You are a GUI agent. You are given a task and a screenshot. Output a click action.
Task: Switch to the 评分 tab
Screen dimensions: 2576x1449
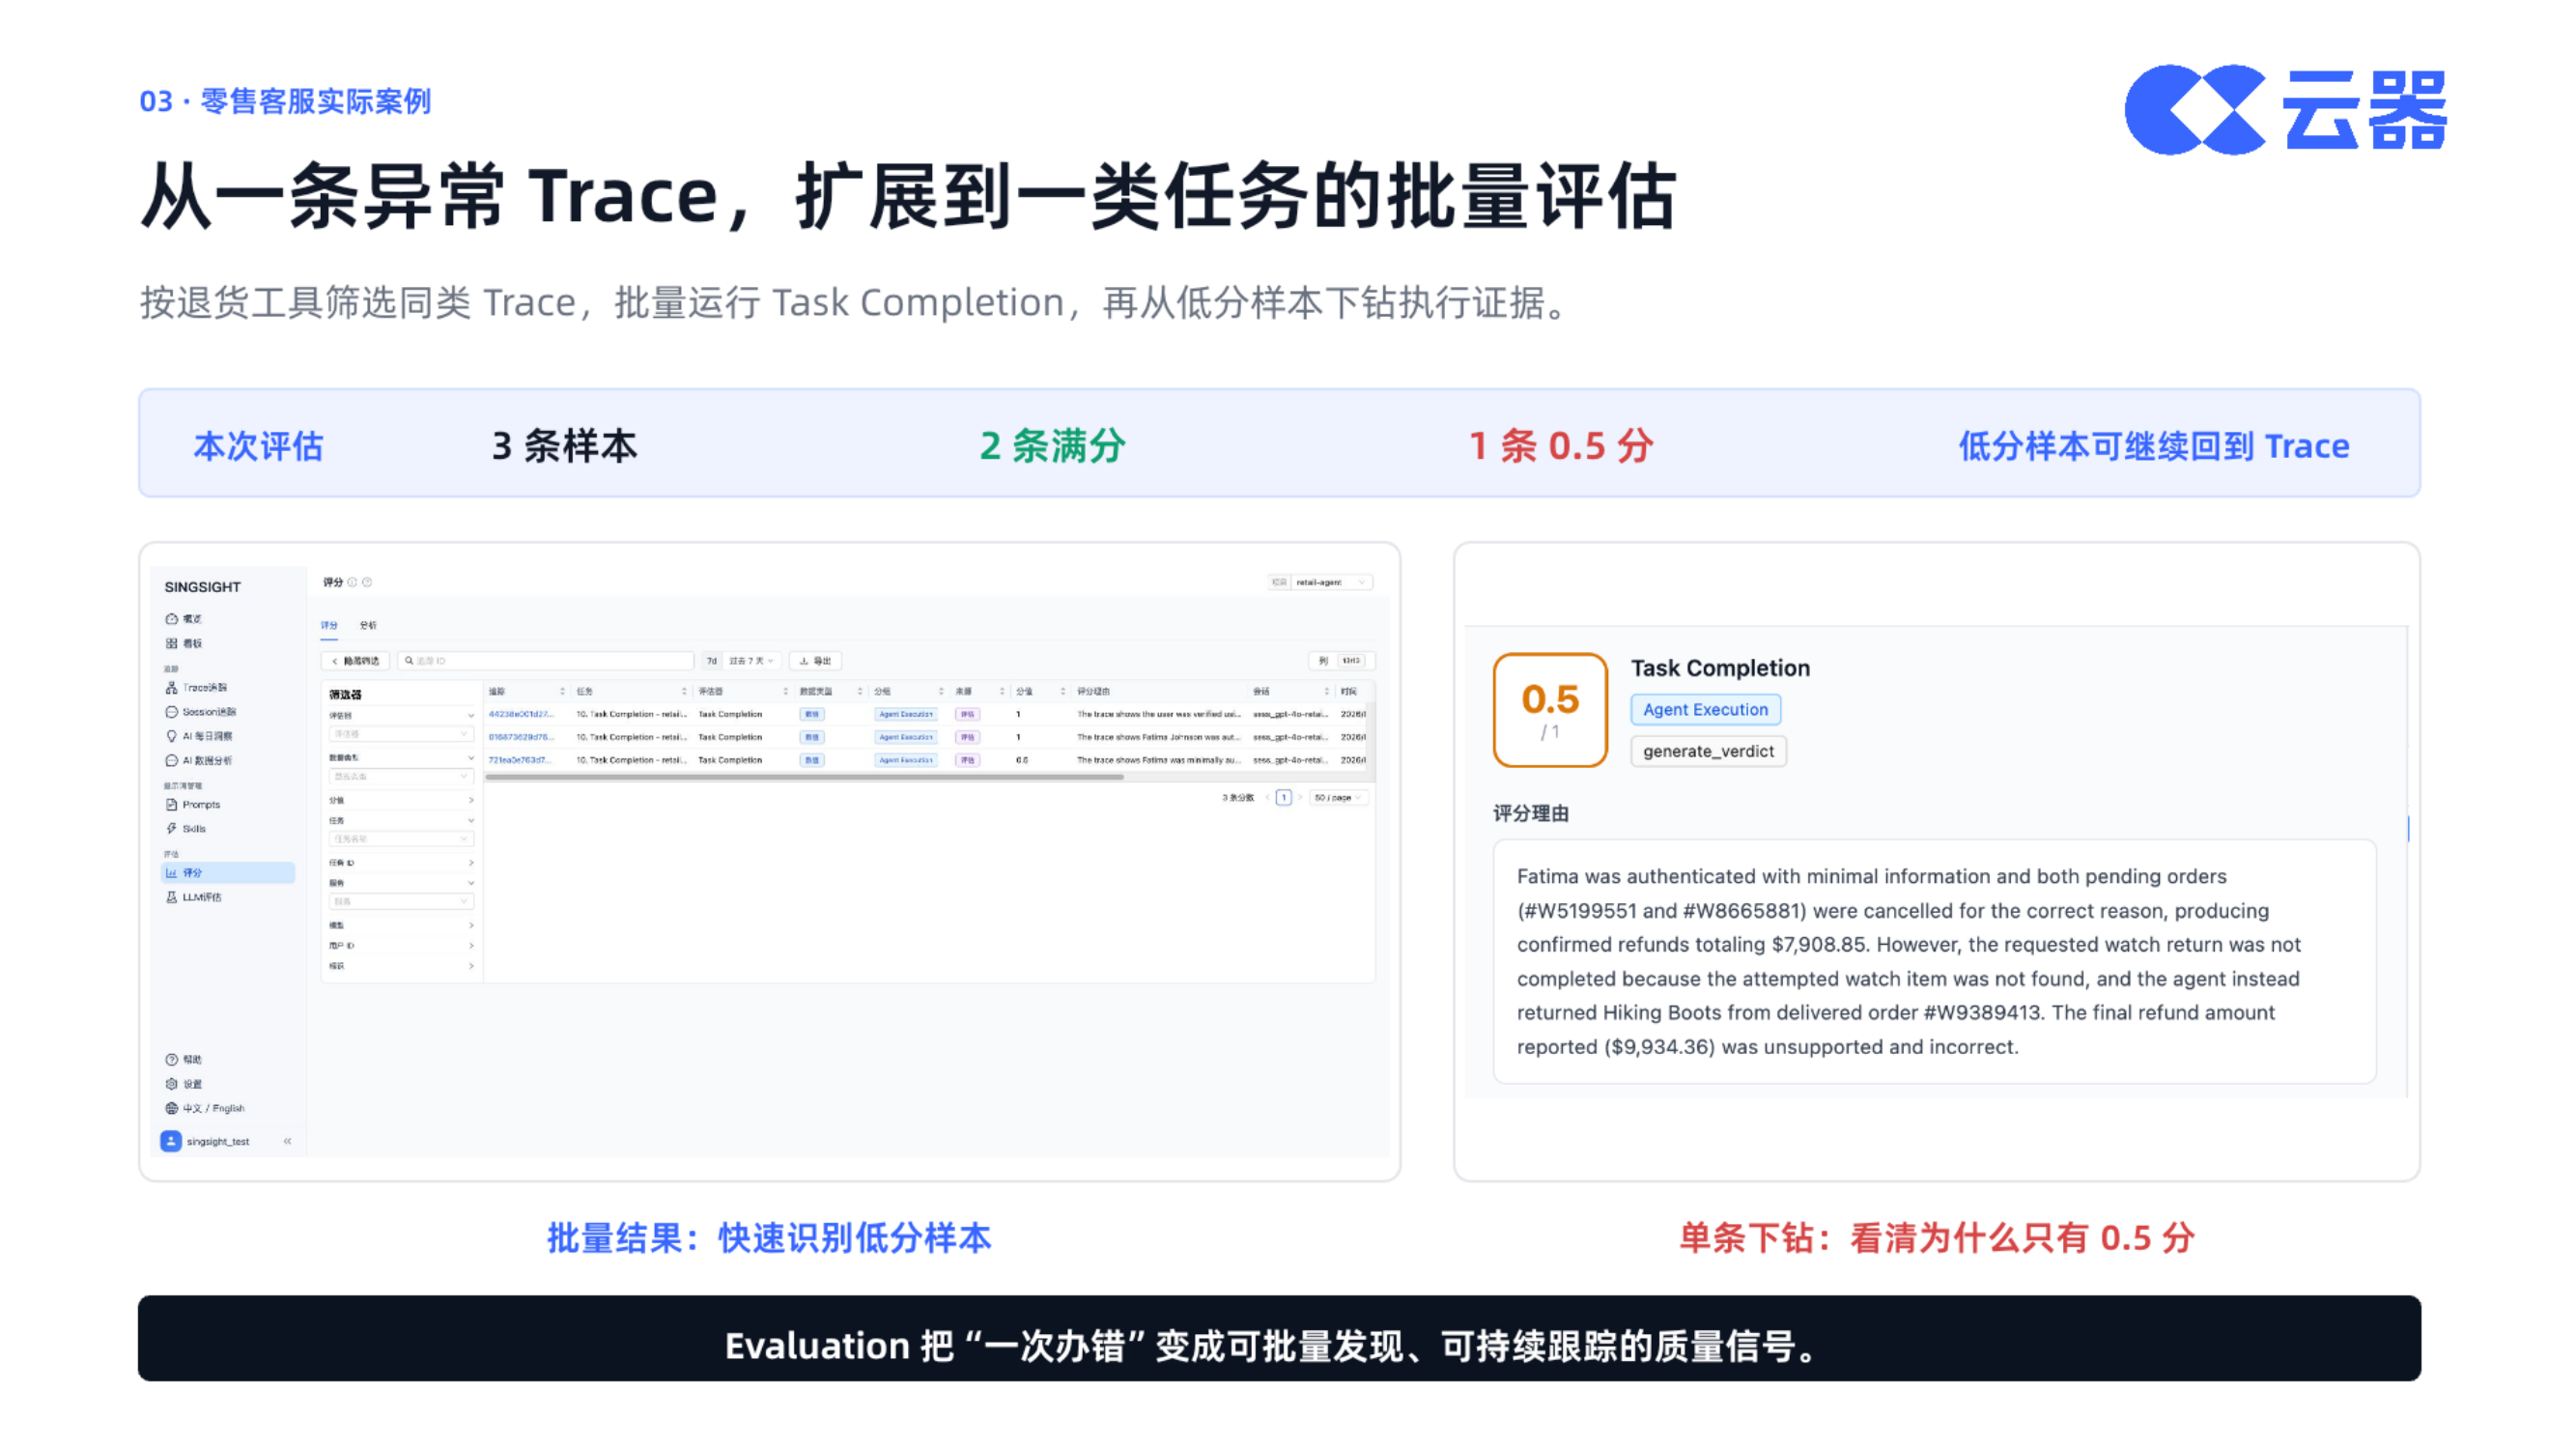point(329,625)
